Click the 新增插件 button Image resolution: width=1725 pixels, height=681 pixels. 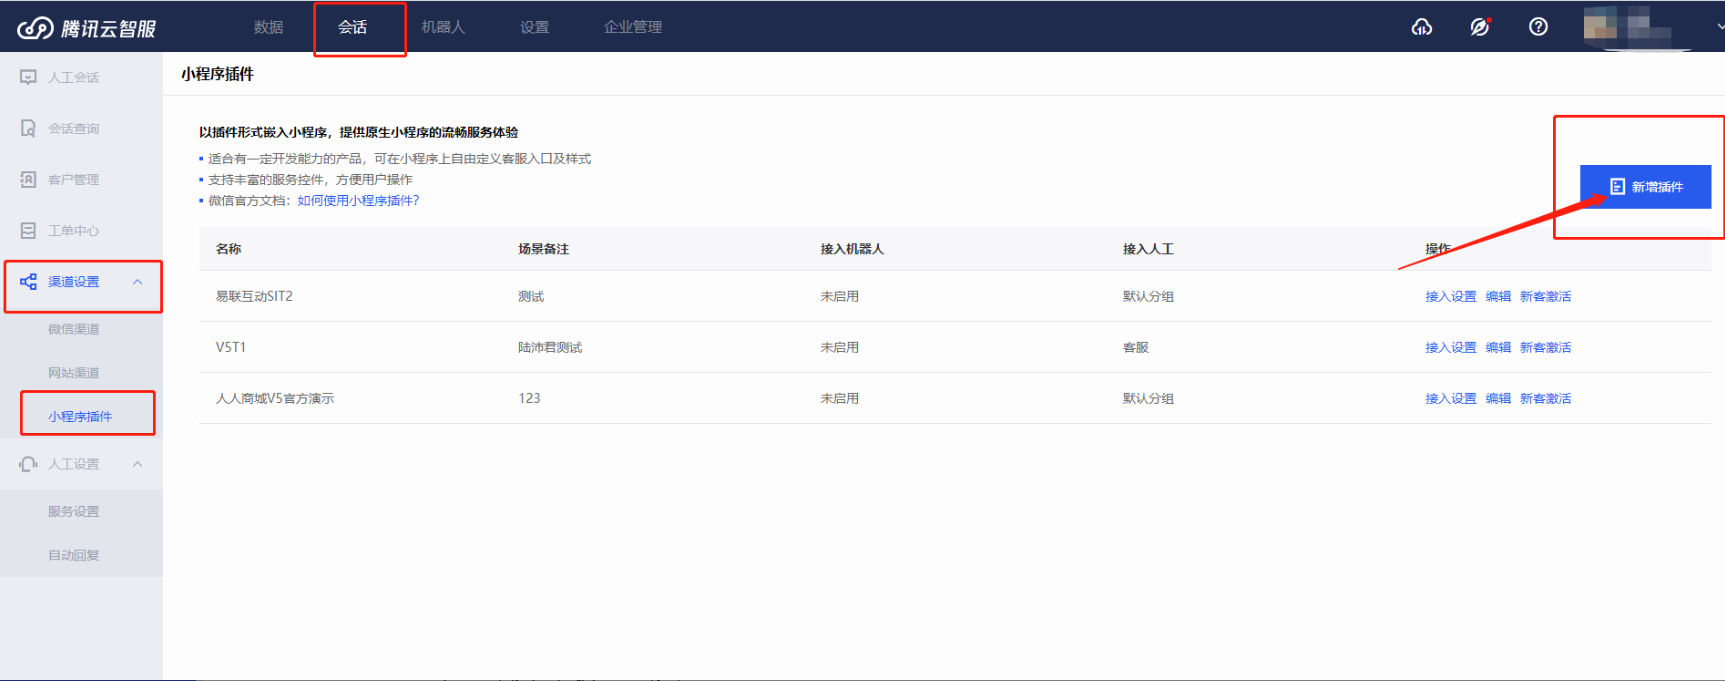tap(1645, 187)
